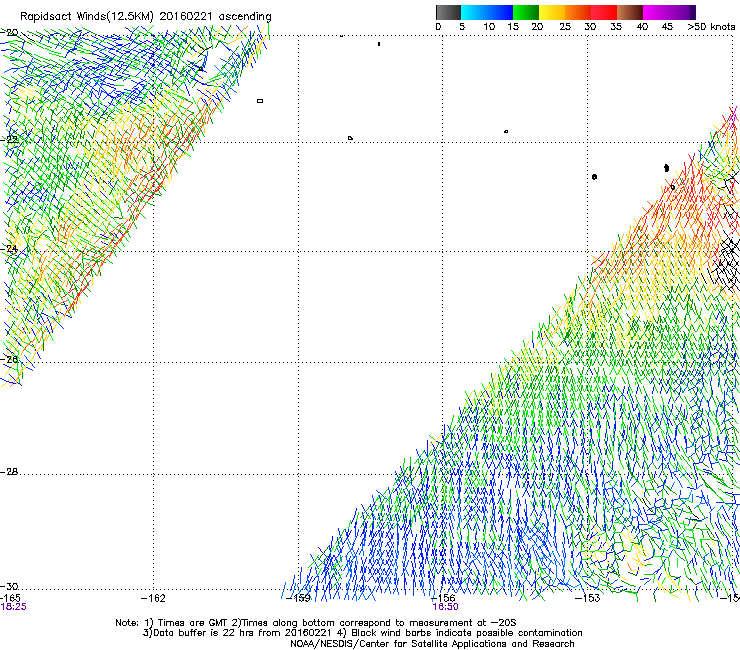This screenshot has width=740, height=650.
Task: Click the yellow 20-25 knots legend segment
Action: (x=552, y=12)
